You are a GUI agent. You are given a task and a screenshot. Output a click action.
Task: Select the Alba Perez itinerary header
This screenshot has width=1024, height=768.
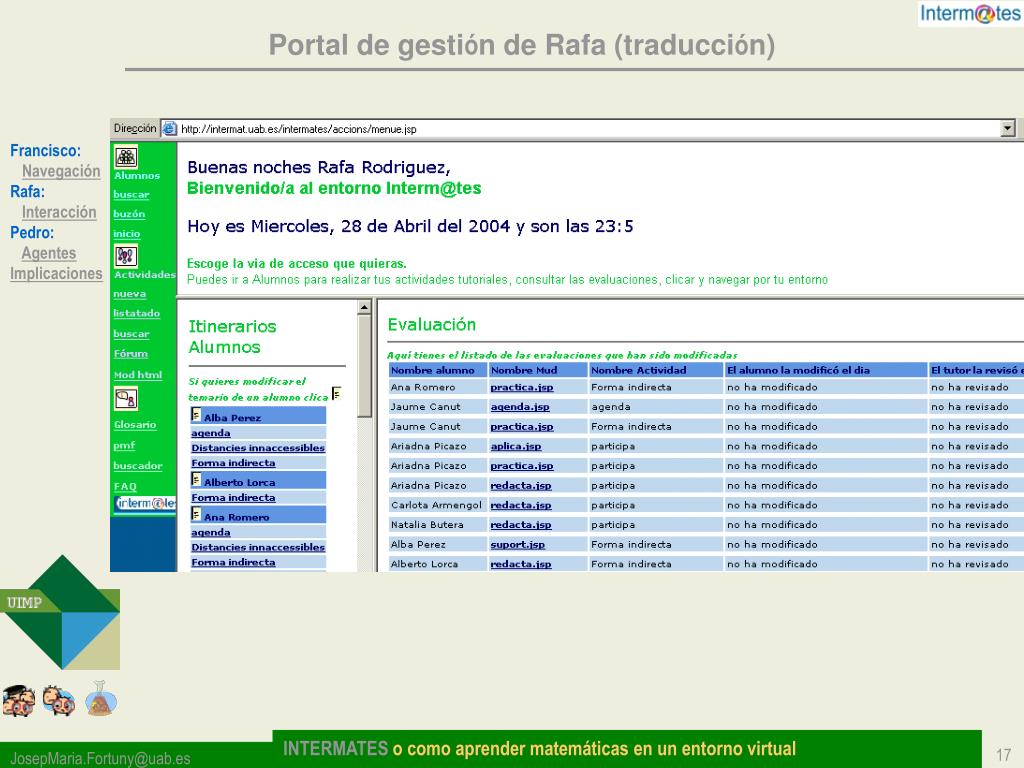point(259,416)
